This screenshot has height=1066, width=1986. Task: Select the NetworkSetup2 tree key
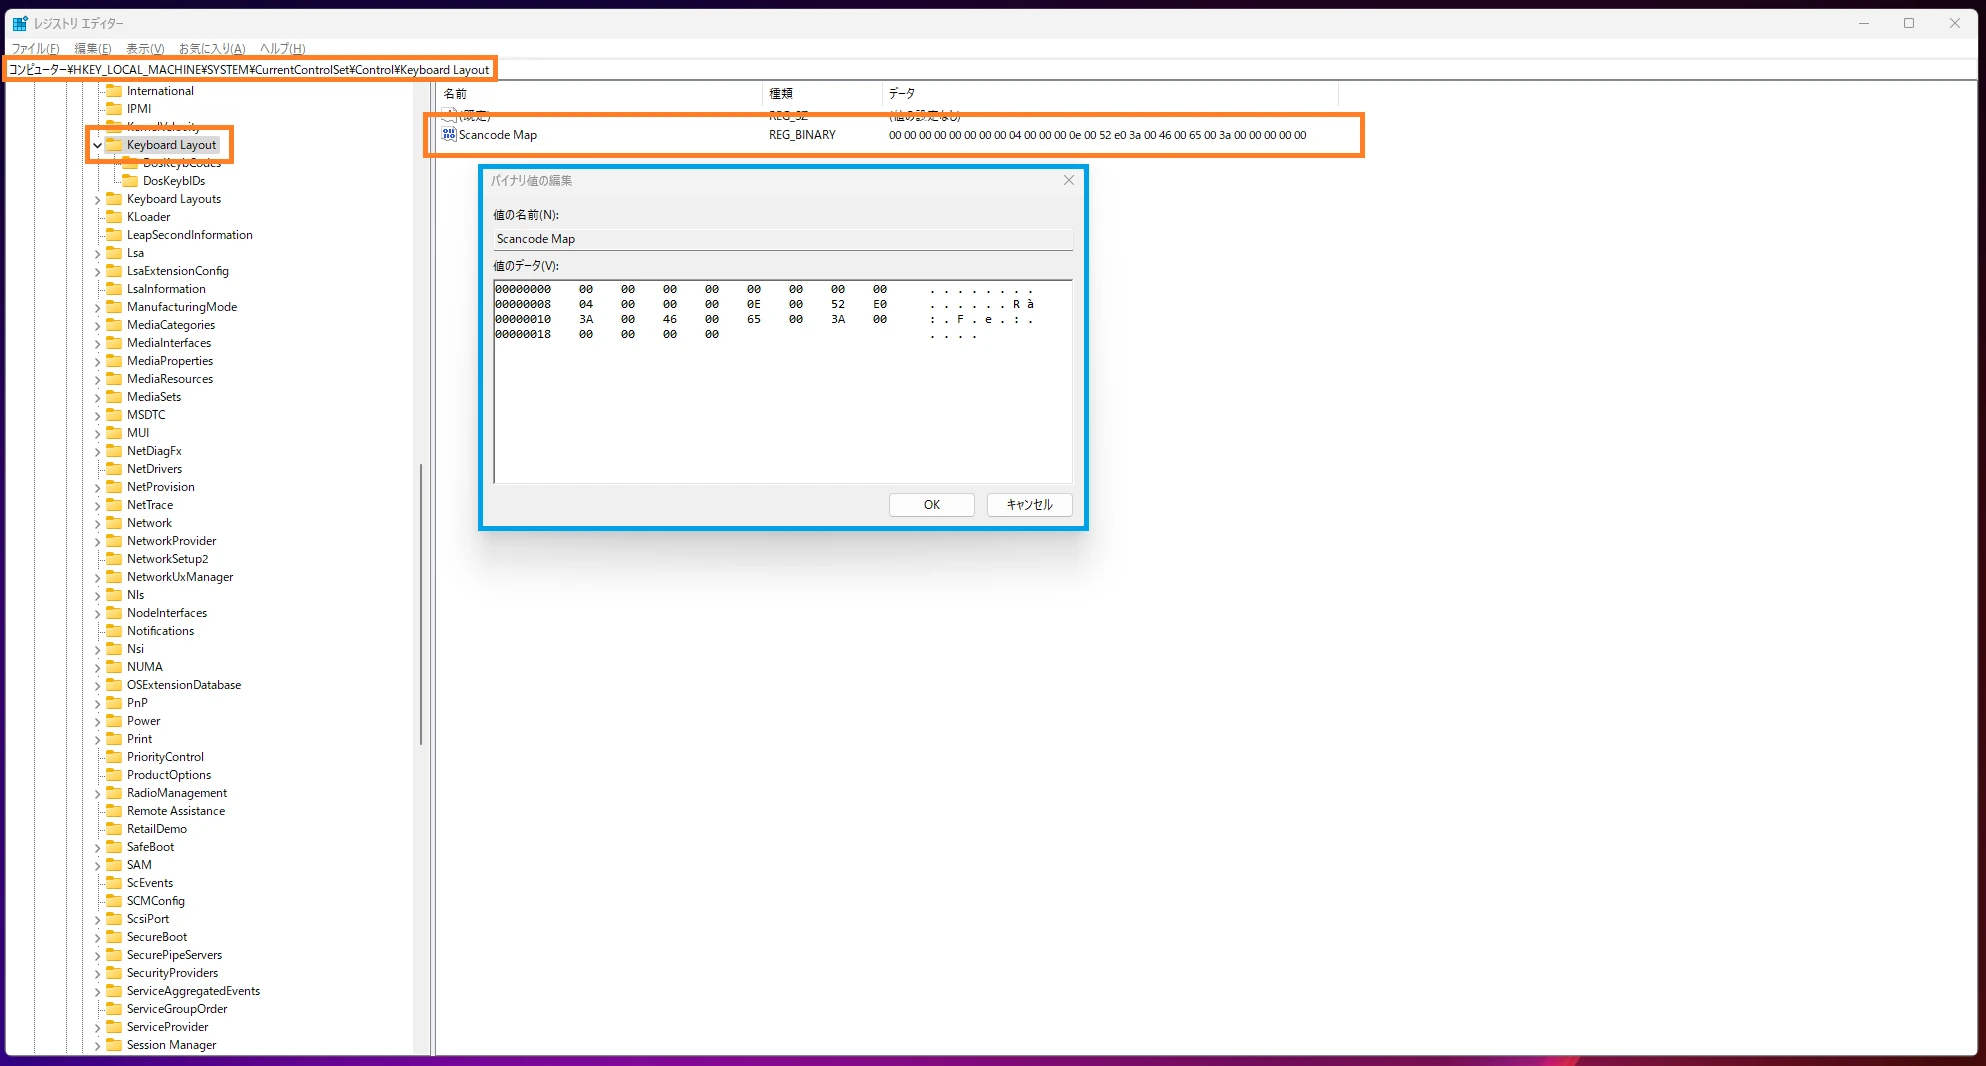pos(167,559)
